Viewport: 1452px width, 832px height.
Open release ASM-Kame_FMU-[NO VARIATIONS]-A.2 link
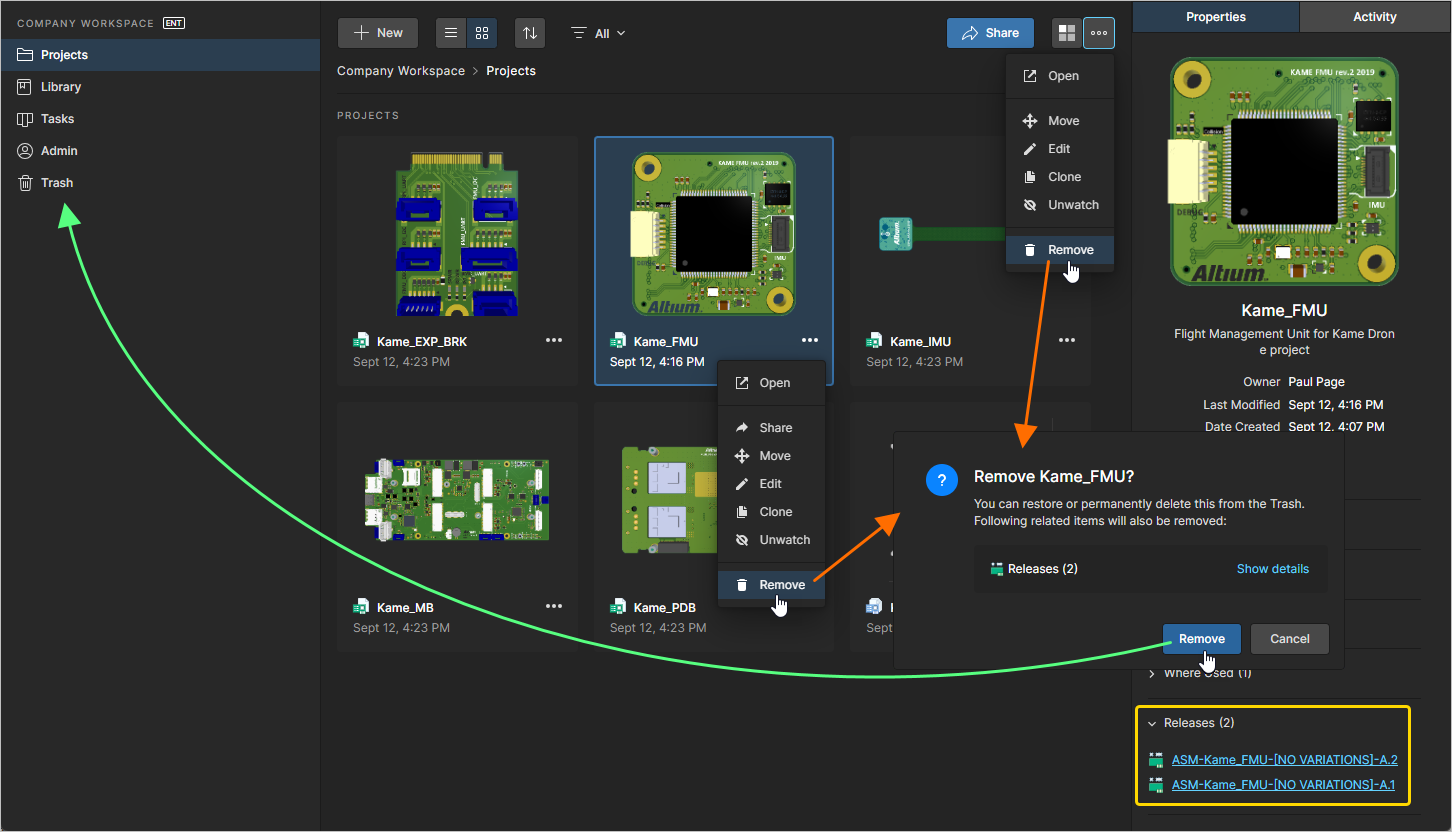[1284, 760]
